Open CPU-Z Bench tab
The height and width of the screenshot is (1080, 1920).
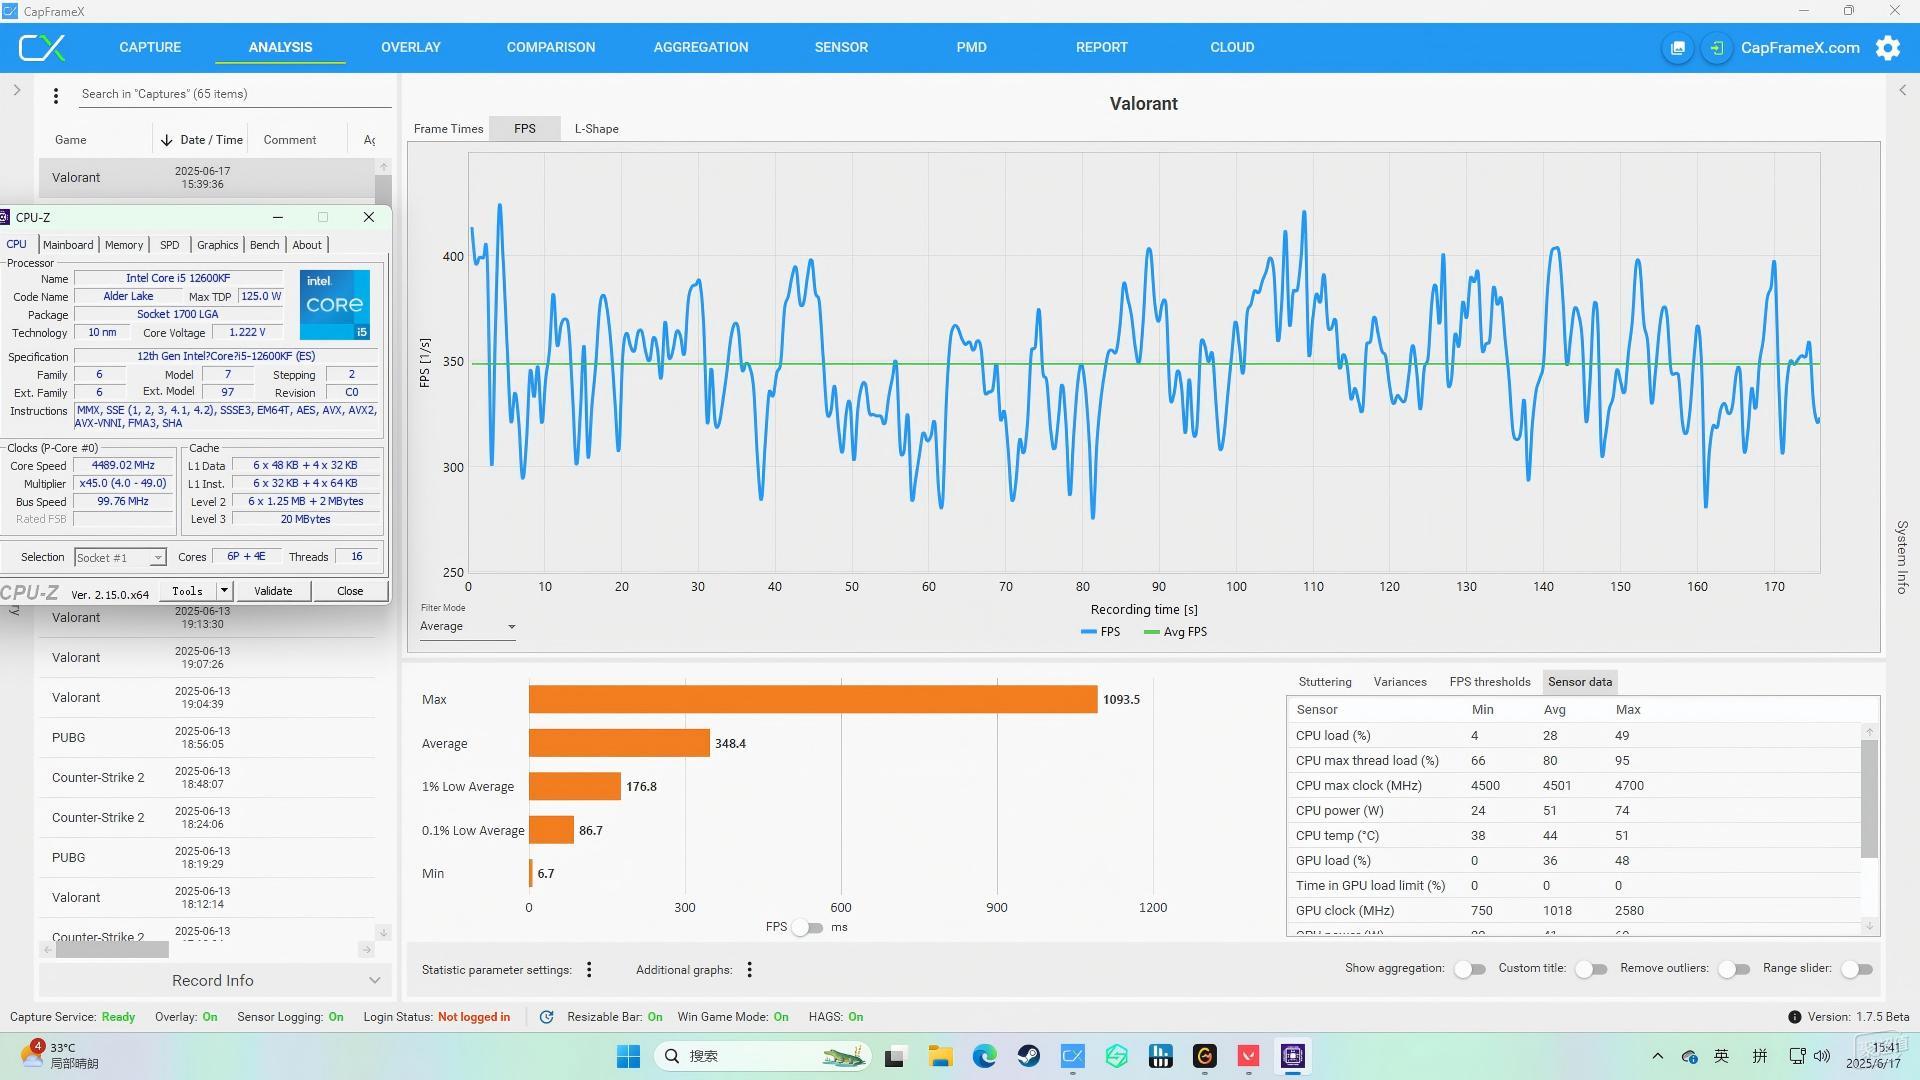pos(264,245)
